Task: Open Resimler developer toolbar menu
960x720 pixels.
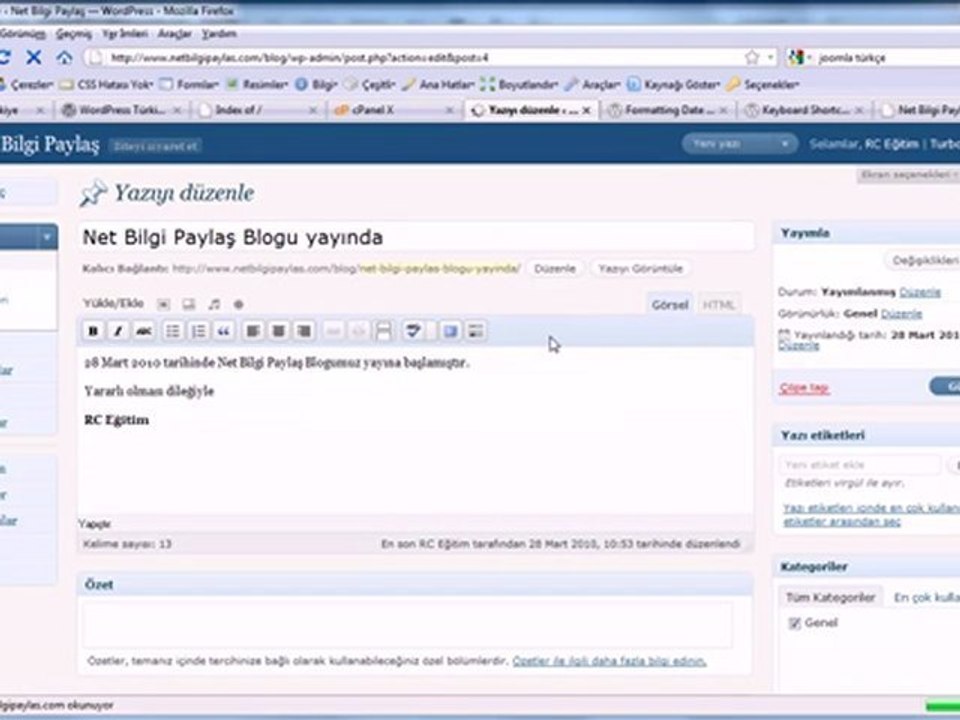Action: click(257, 84)
